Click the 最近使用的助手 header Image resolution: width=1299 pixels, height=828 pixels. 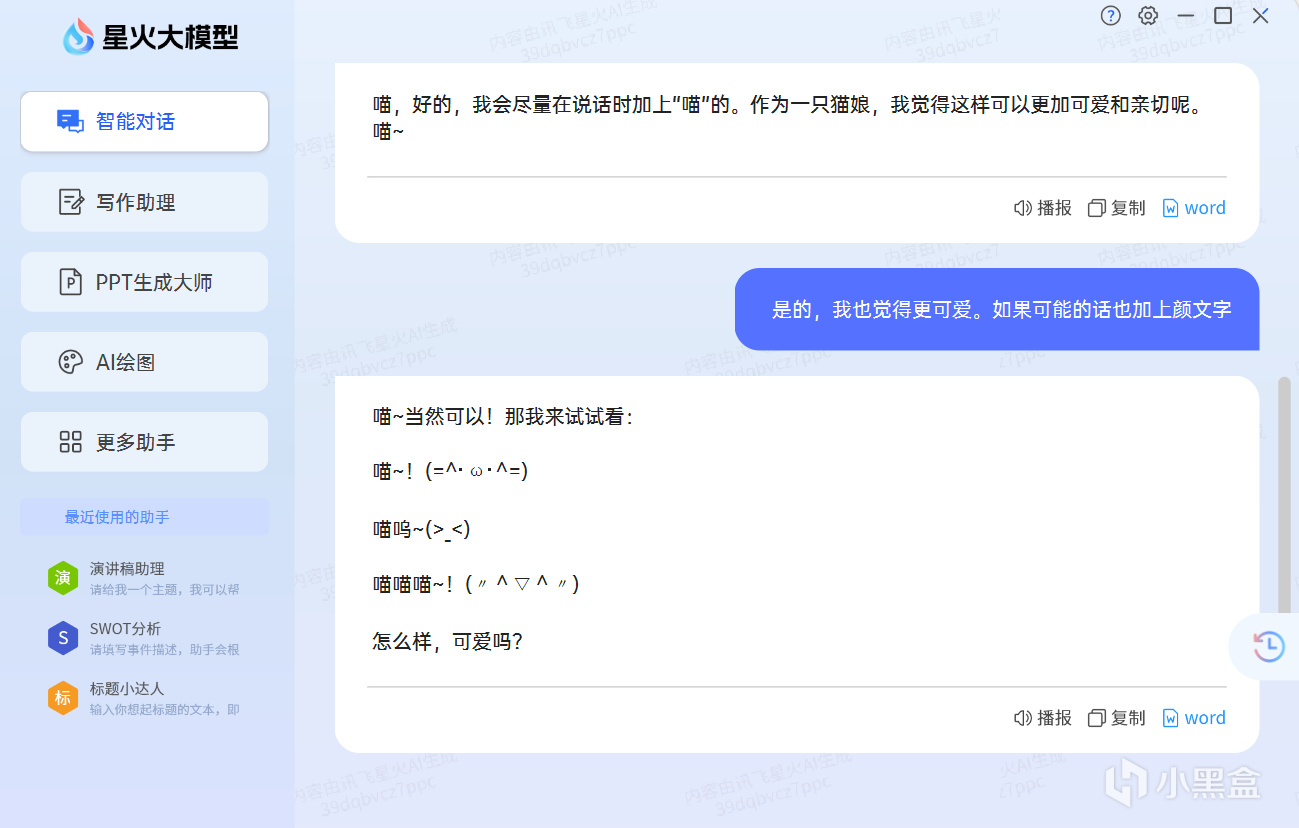tap(117, 517)
